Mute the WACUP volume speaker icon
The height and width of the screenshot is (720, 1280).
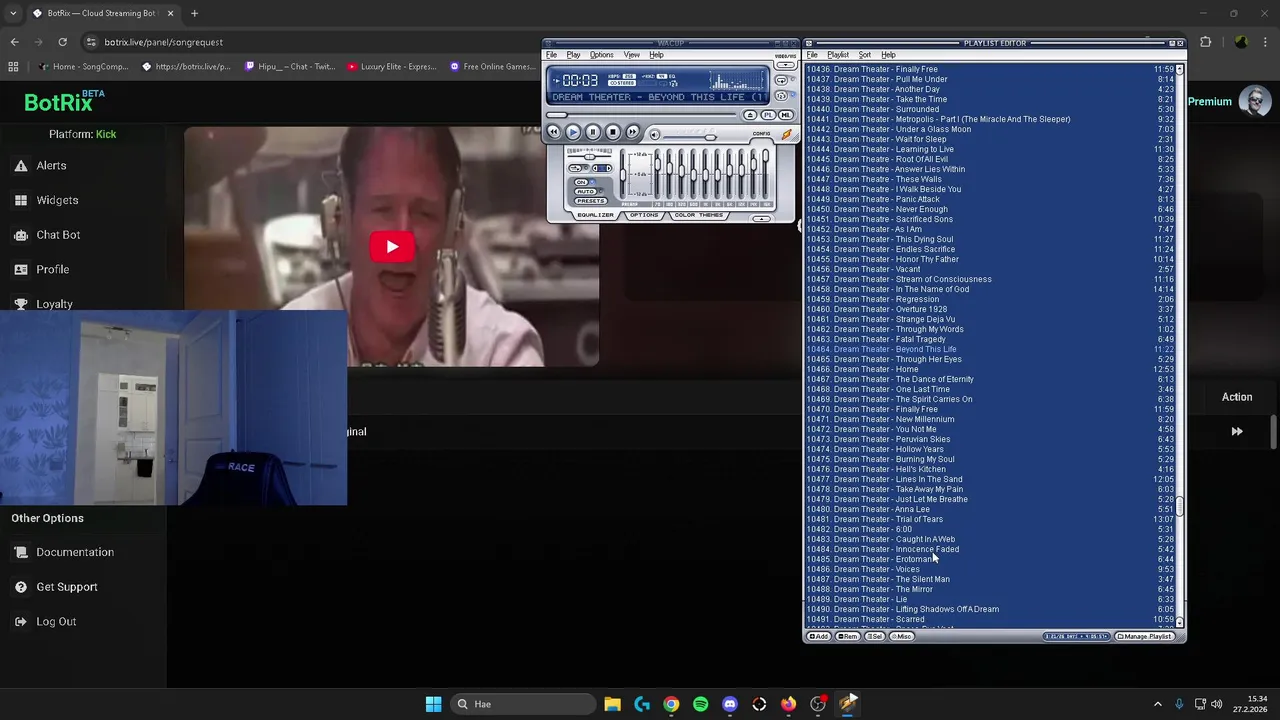point(655,134)
